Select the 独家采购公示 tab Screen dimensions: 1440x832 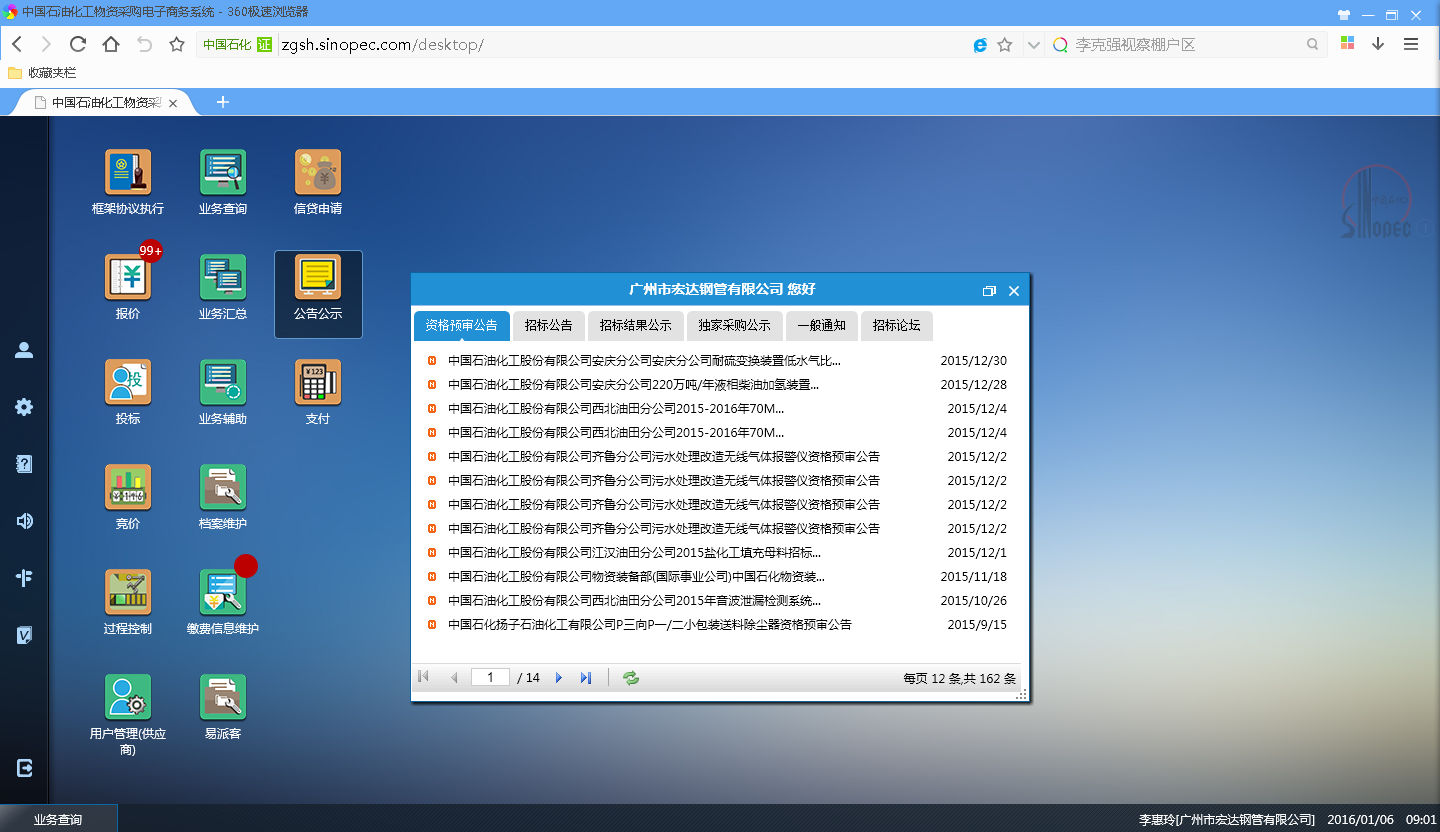[x=735, y=326]
